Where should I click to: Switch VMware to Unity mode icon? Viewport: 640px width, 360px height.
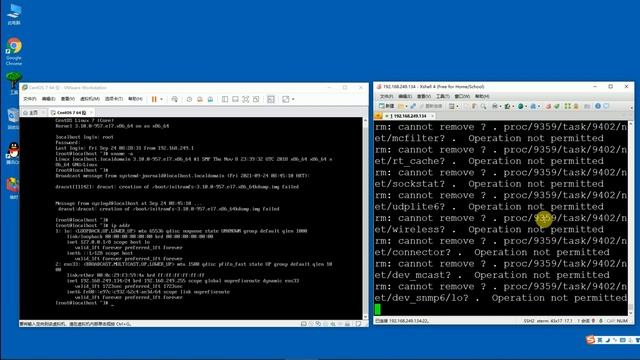256,99
